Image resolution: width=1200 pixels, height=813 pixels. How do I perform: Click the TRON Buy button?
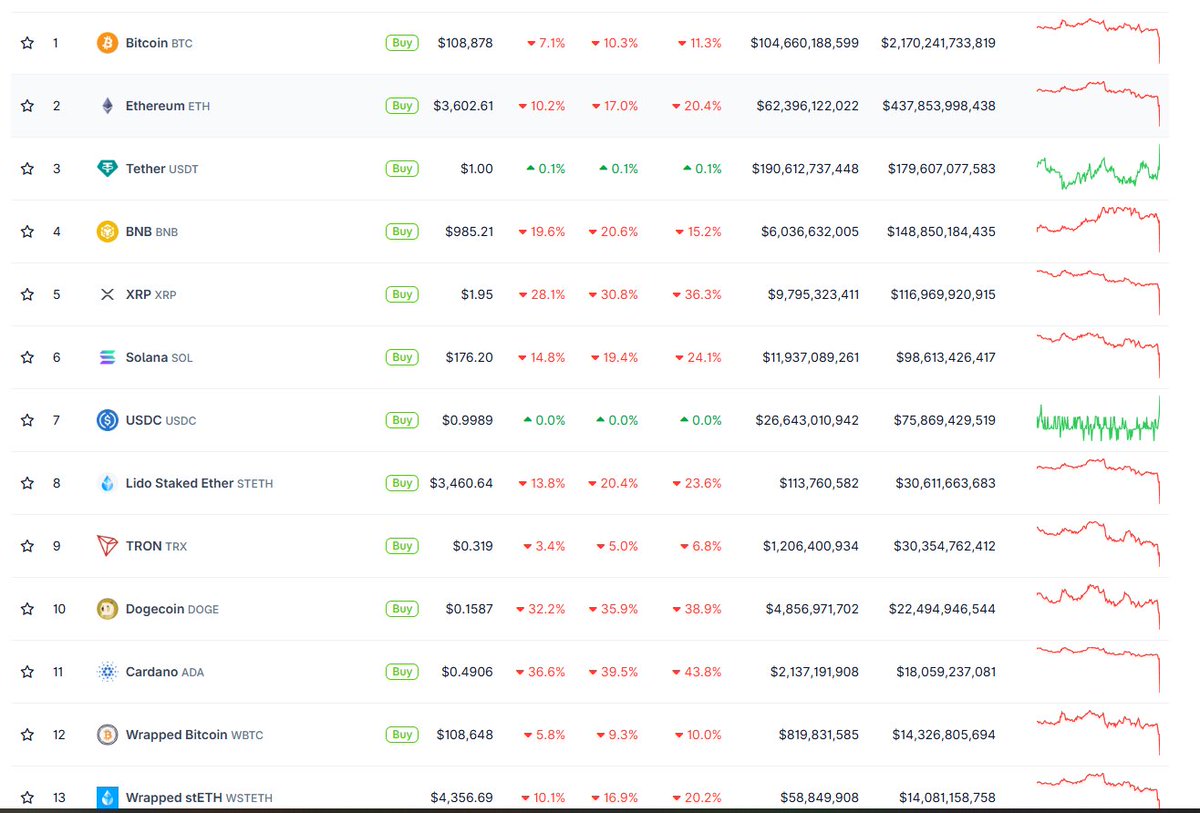402,547
